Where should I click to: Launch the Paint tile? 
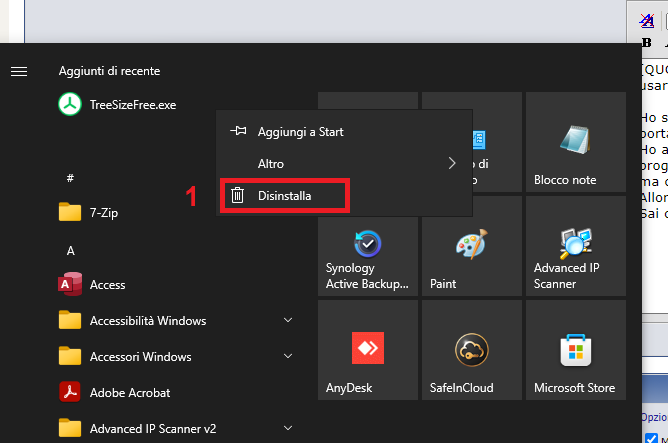point(472,246)
